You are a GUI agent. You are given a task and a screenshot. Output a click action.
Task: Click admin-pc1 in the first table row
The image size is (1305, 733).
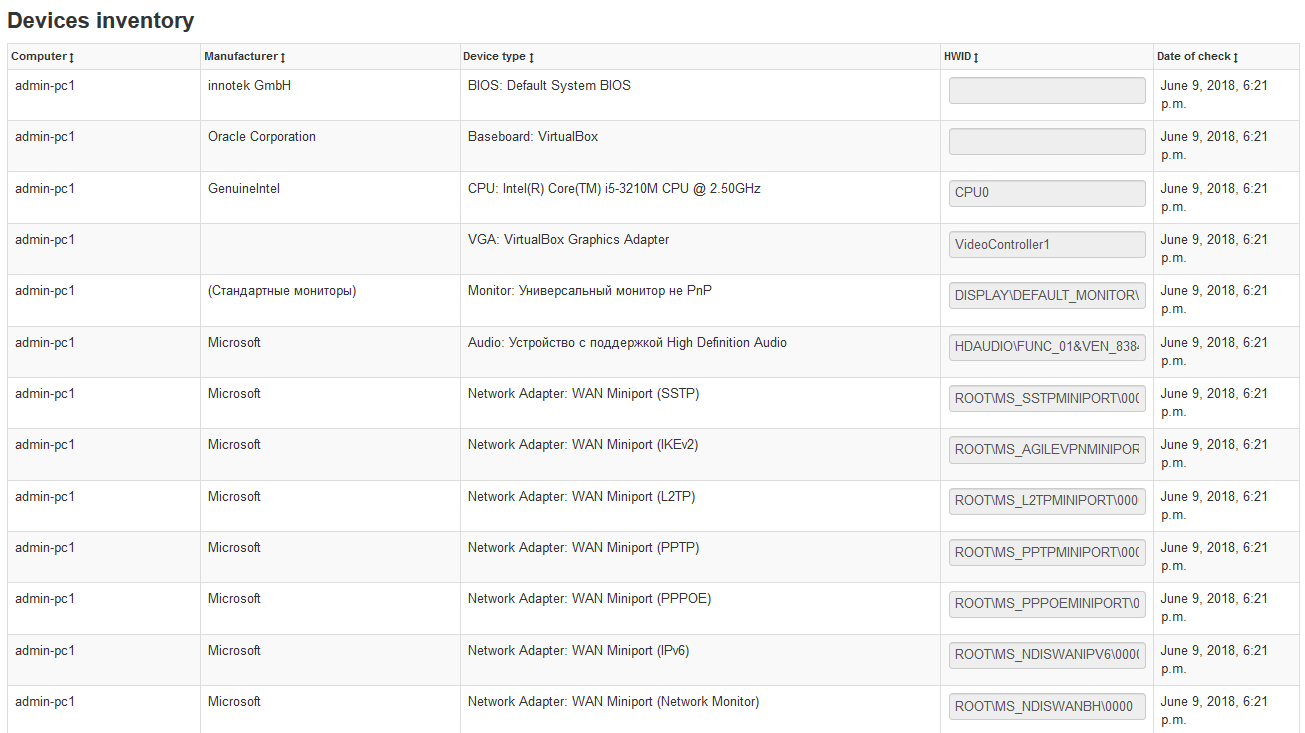point(44,85)
